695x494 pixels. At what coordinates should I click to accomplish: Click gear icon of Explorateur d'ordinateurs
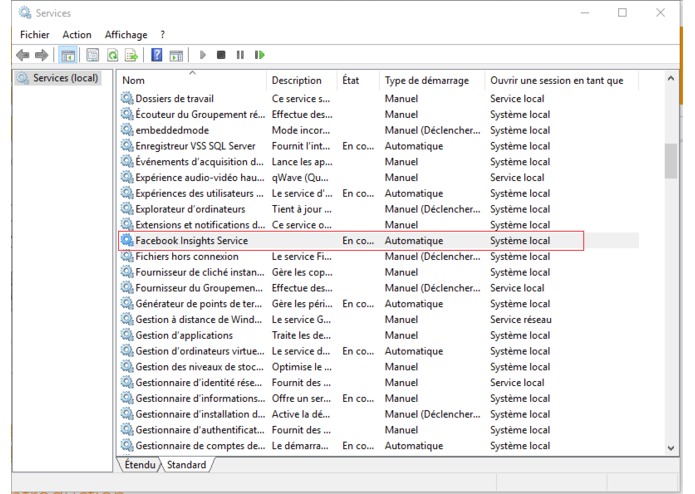tap(127, 208)
